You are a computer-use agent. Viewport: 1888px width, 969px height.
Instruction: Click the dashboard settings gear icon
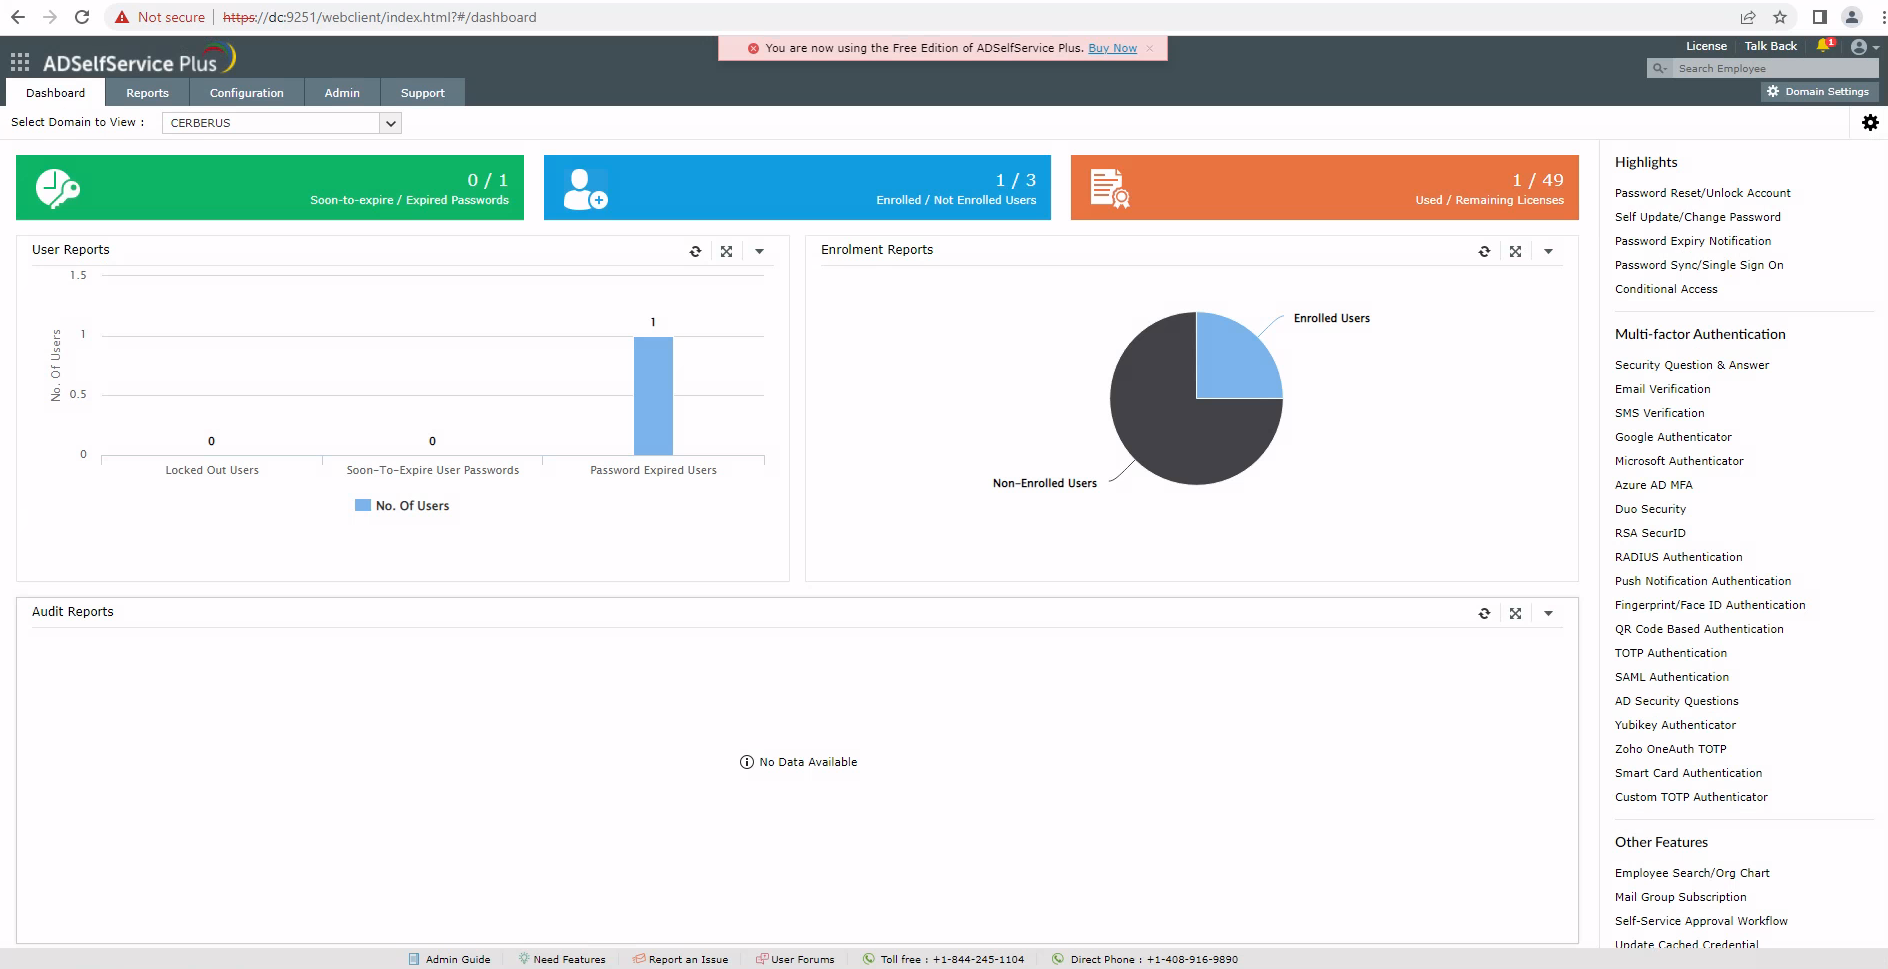tap(1870, 122)
